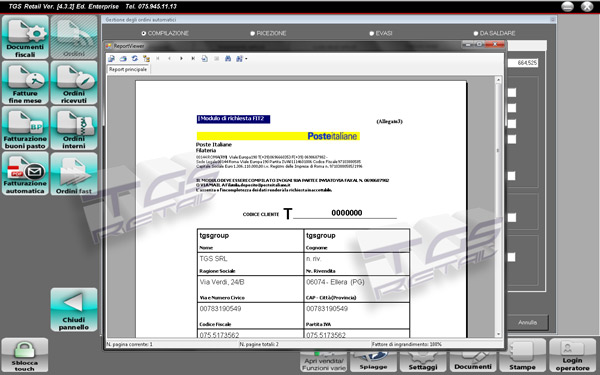The image size is (600, 375).
Task: Switch to the Report principale tab
Action: [128, 69]
